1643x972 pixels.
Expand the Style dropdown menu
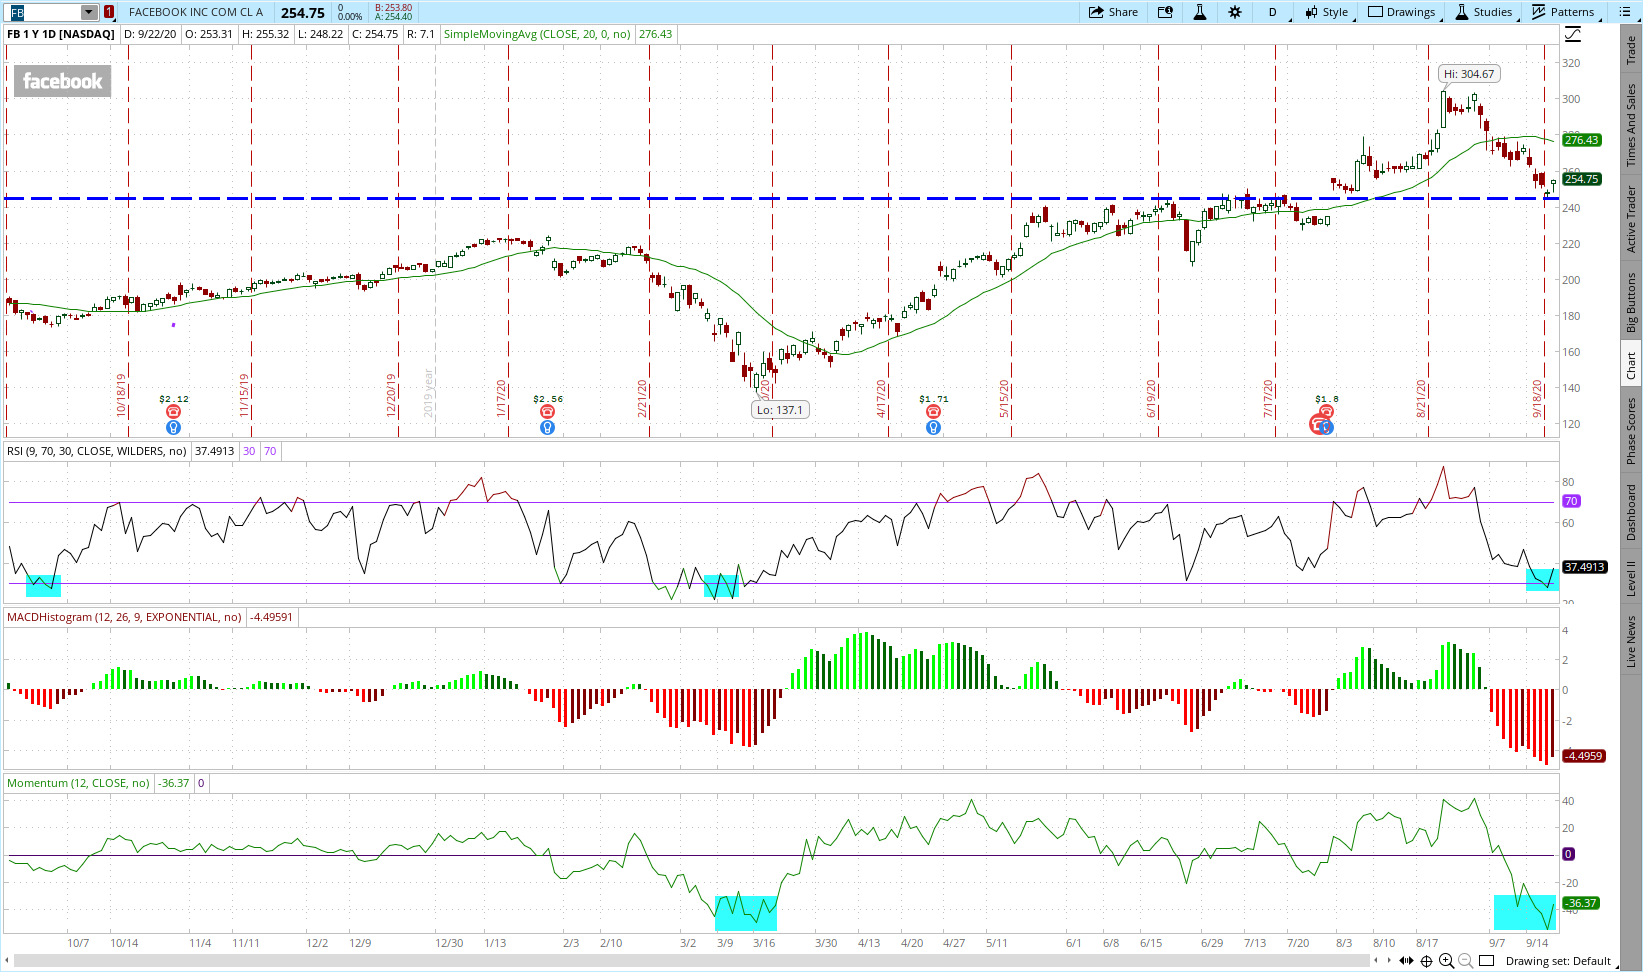(x=1326, y=12)
